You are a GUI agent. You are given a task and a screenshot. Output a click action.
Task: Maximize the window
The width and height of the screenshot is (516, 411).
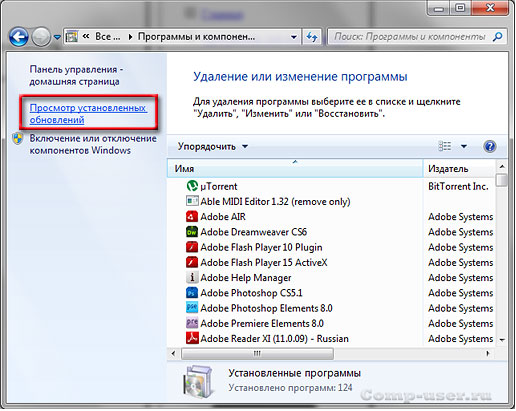click(x=461, y=8)
